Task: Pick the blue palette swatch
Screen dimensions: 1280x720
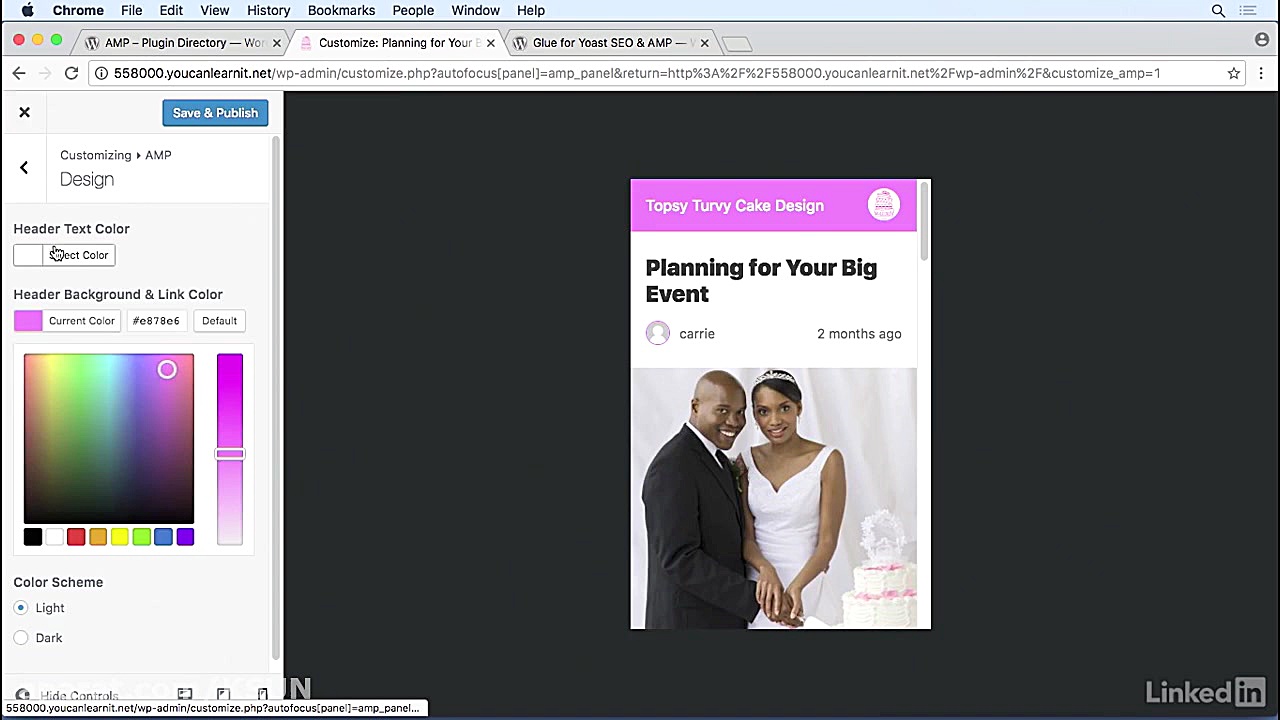Action: click(x=163, y=537)
